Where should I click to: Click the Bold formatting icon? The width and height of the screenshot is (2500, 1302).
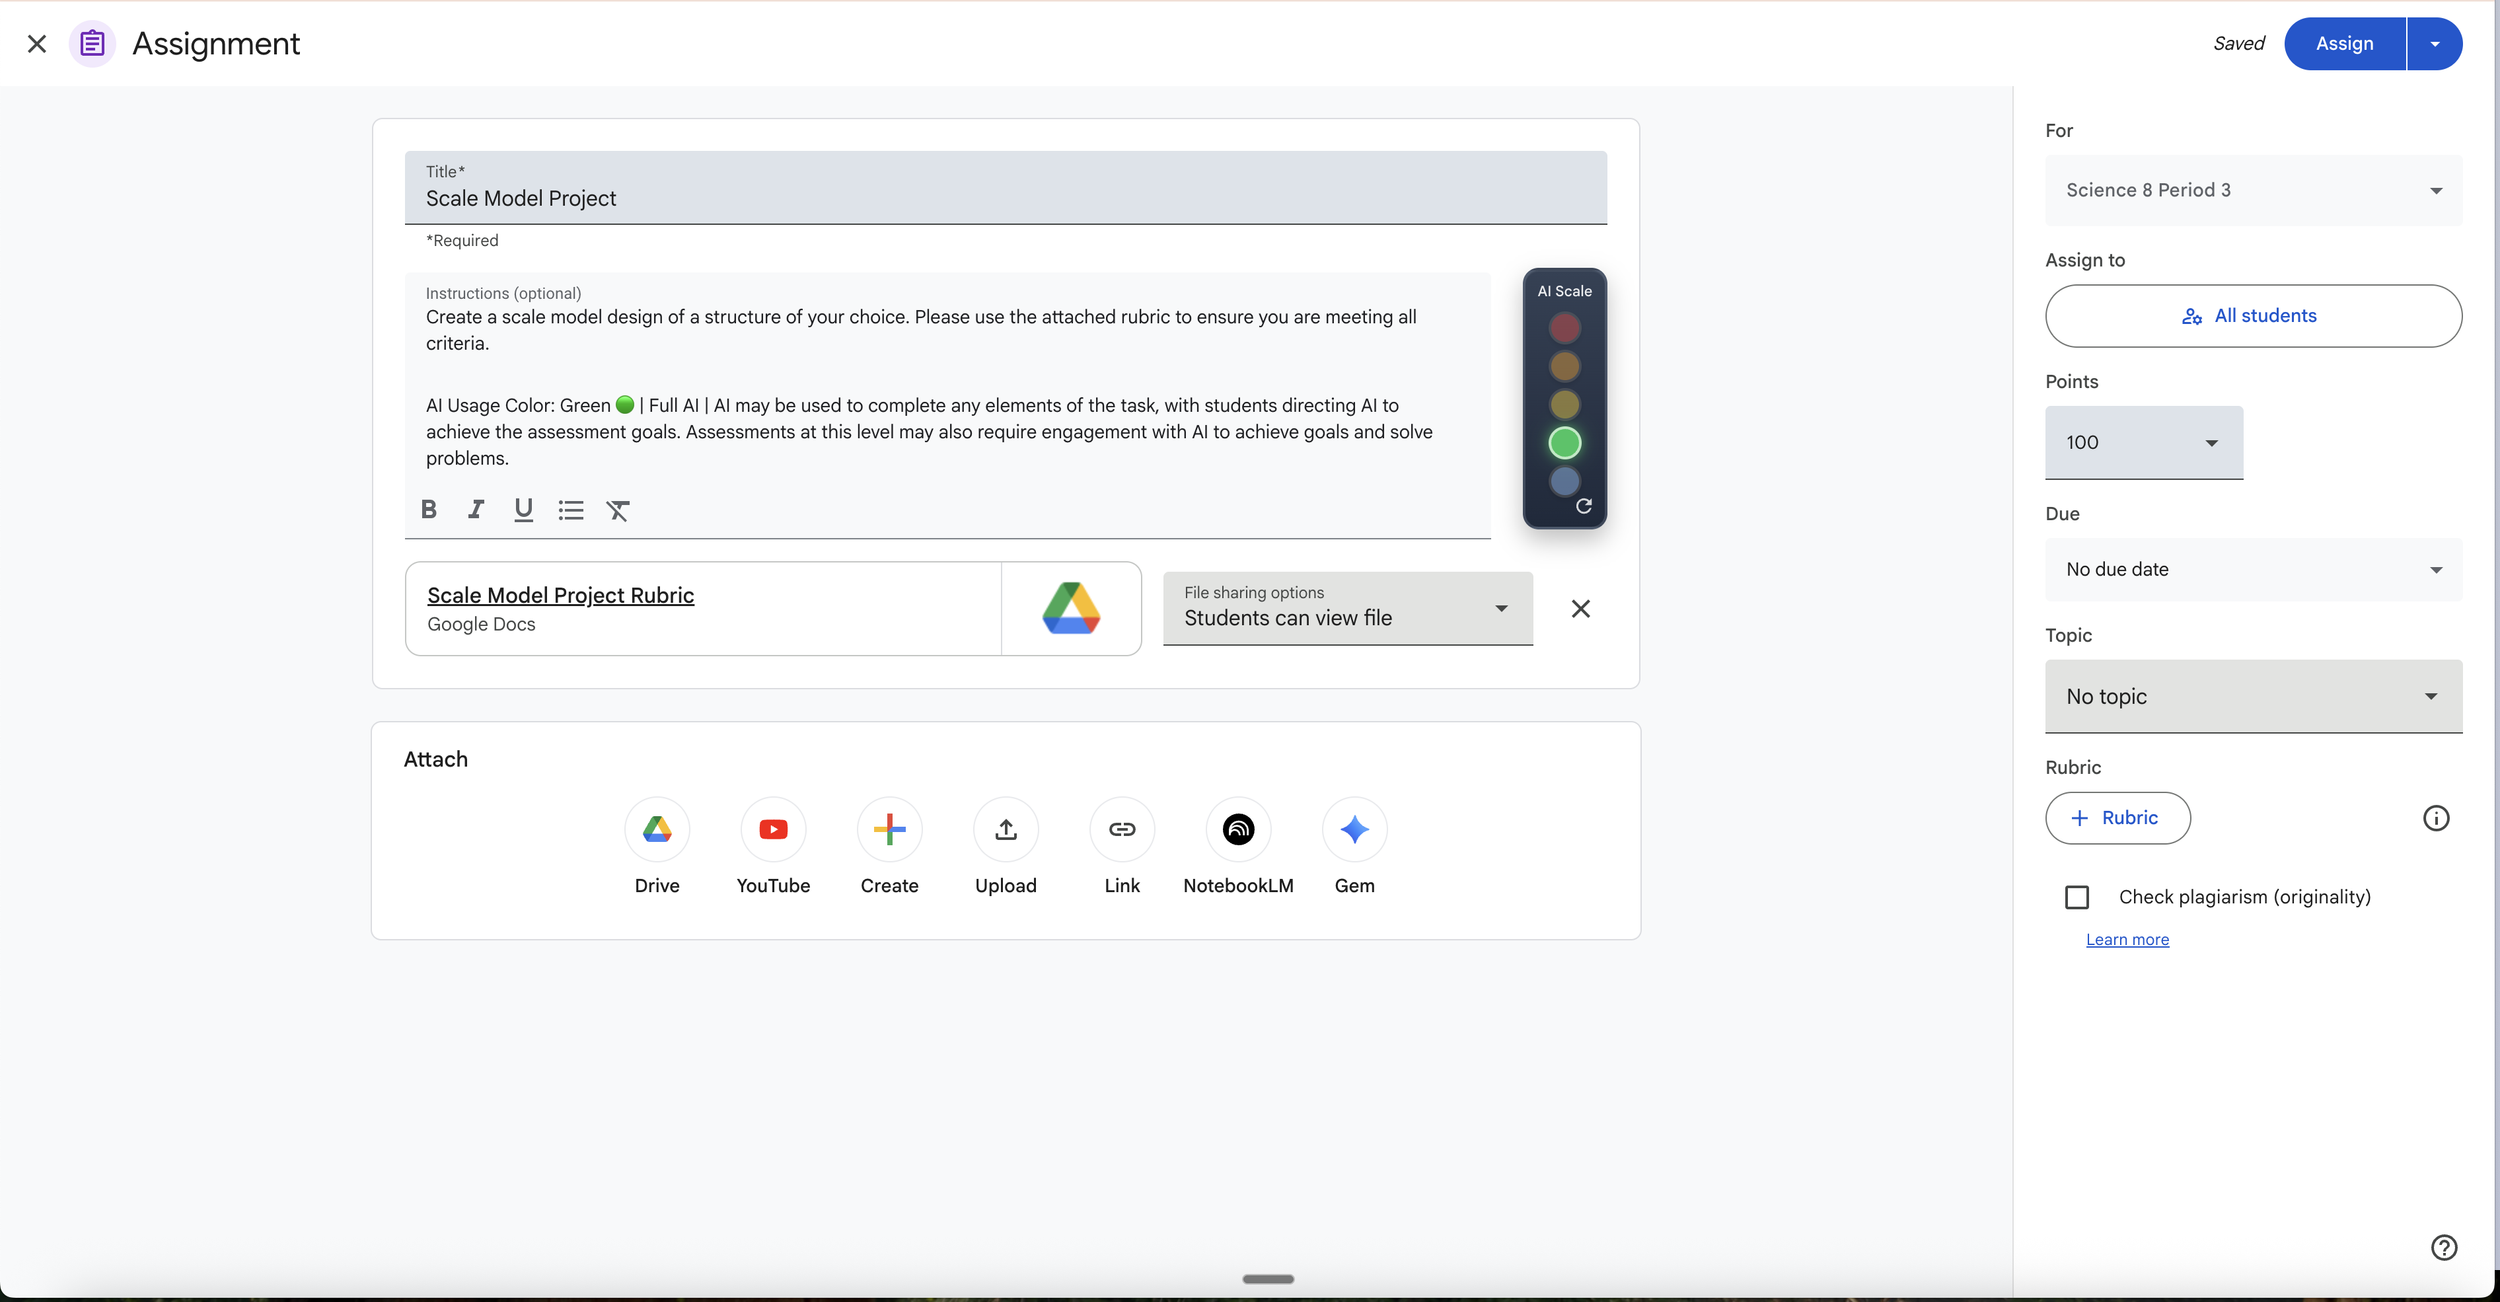[x=429, y=510]
